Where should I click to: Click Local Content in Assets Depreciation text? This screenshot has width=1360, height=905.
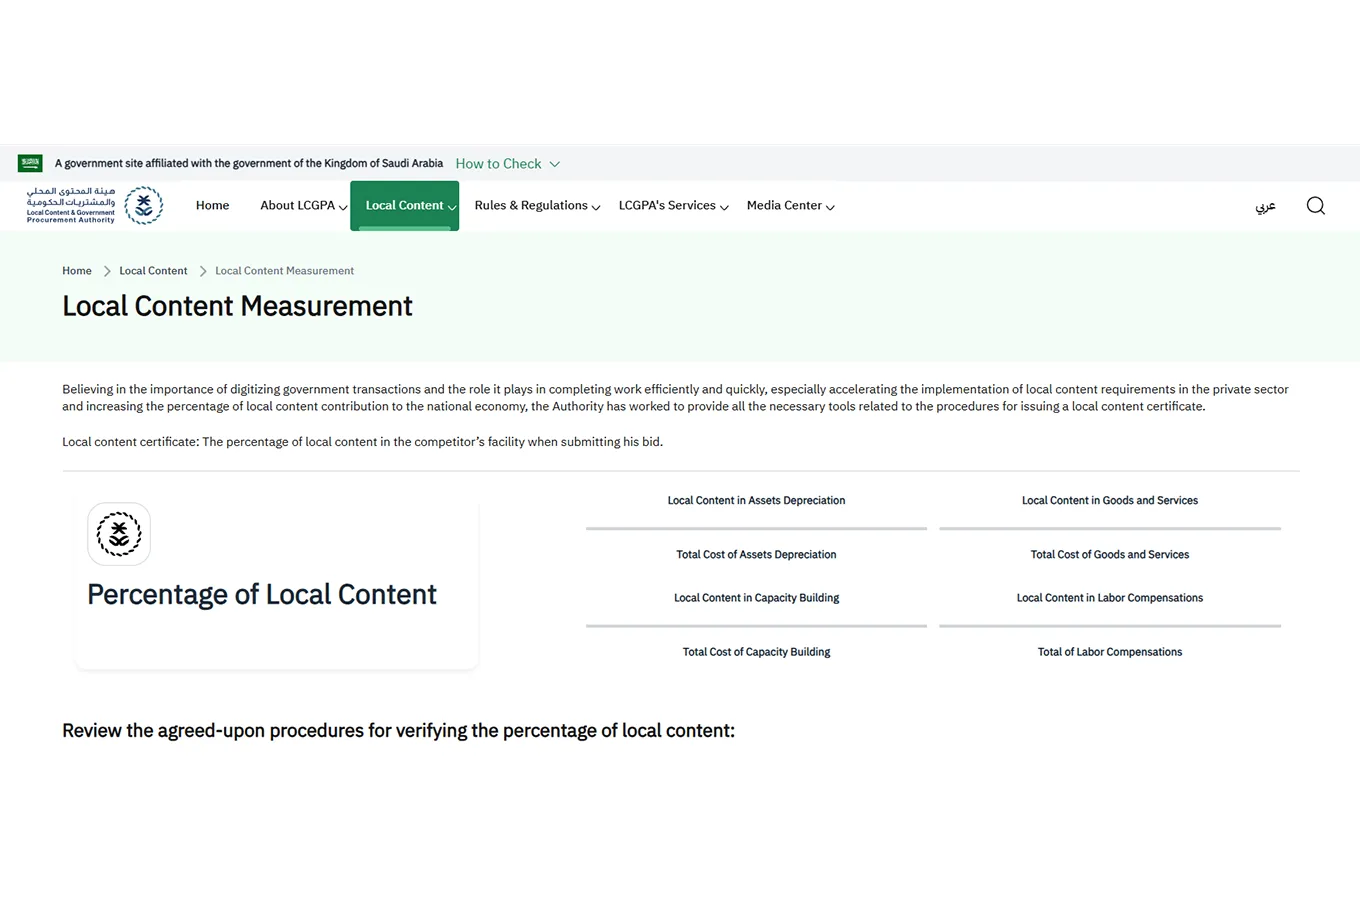click(756, 501)
